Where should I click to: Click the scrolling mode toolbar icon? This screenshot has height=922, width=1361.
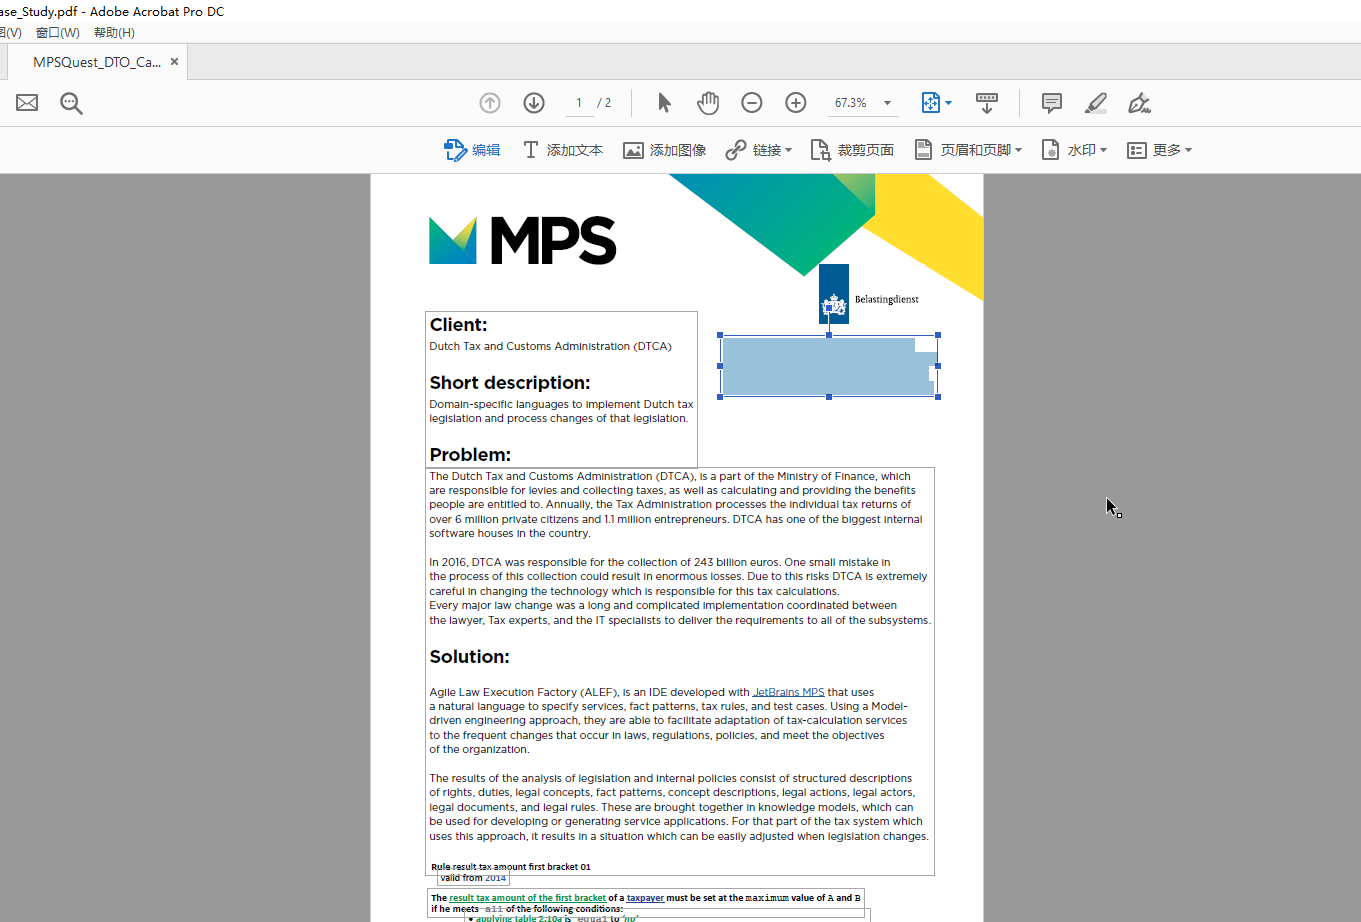(x=987, y=103)
